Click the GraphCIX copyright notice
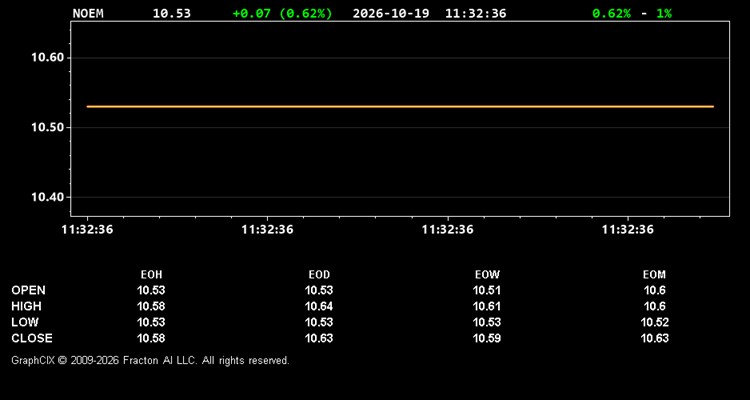750x400 pixels. (x=150, y=360)
